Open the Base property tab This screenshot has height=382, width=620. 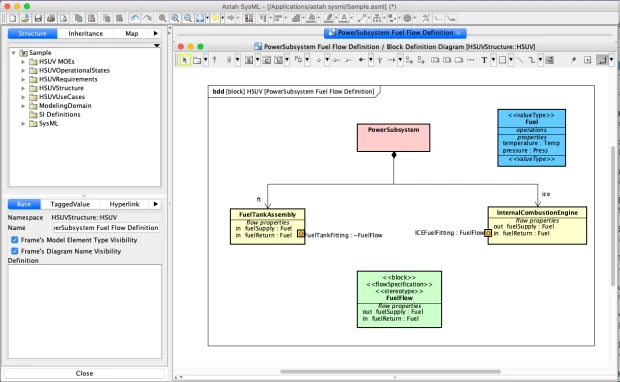pyautogui.click(x=24, y=204)
